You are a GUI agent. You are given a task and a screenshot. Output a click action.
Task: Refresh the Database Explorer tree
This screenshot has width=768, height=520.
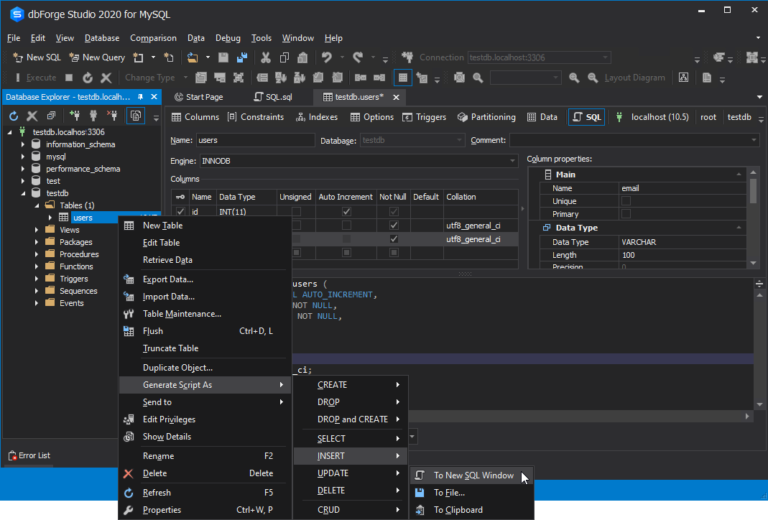[x=14, y=116]
